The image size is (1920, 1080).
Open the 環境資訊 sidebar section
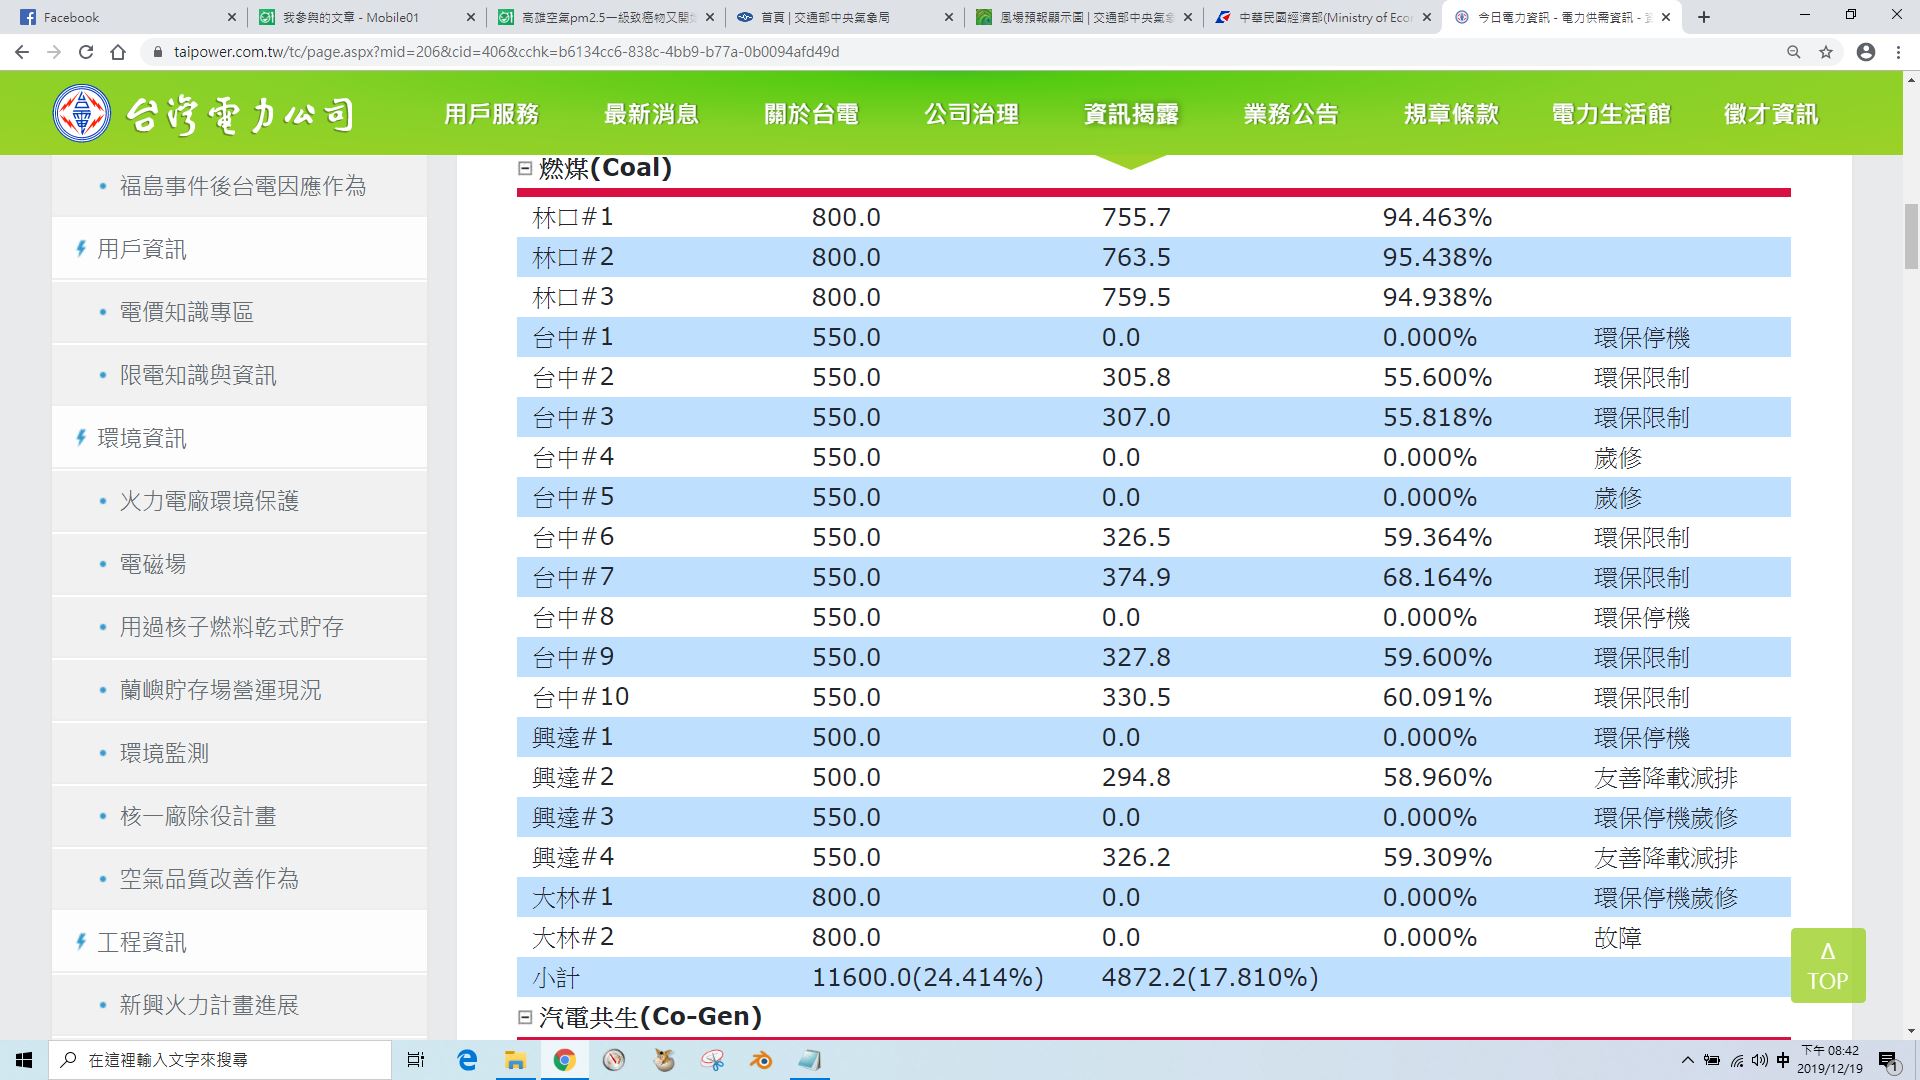[x=141, y=438]
